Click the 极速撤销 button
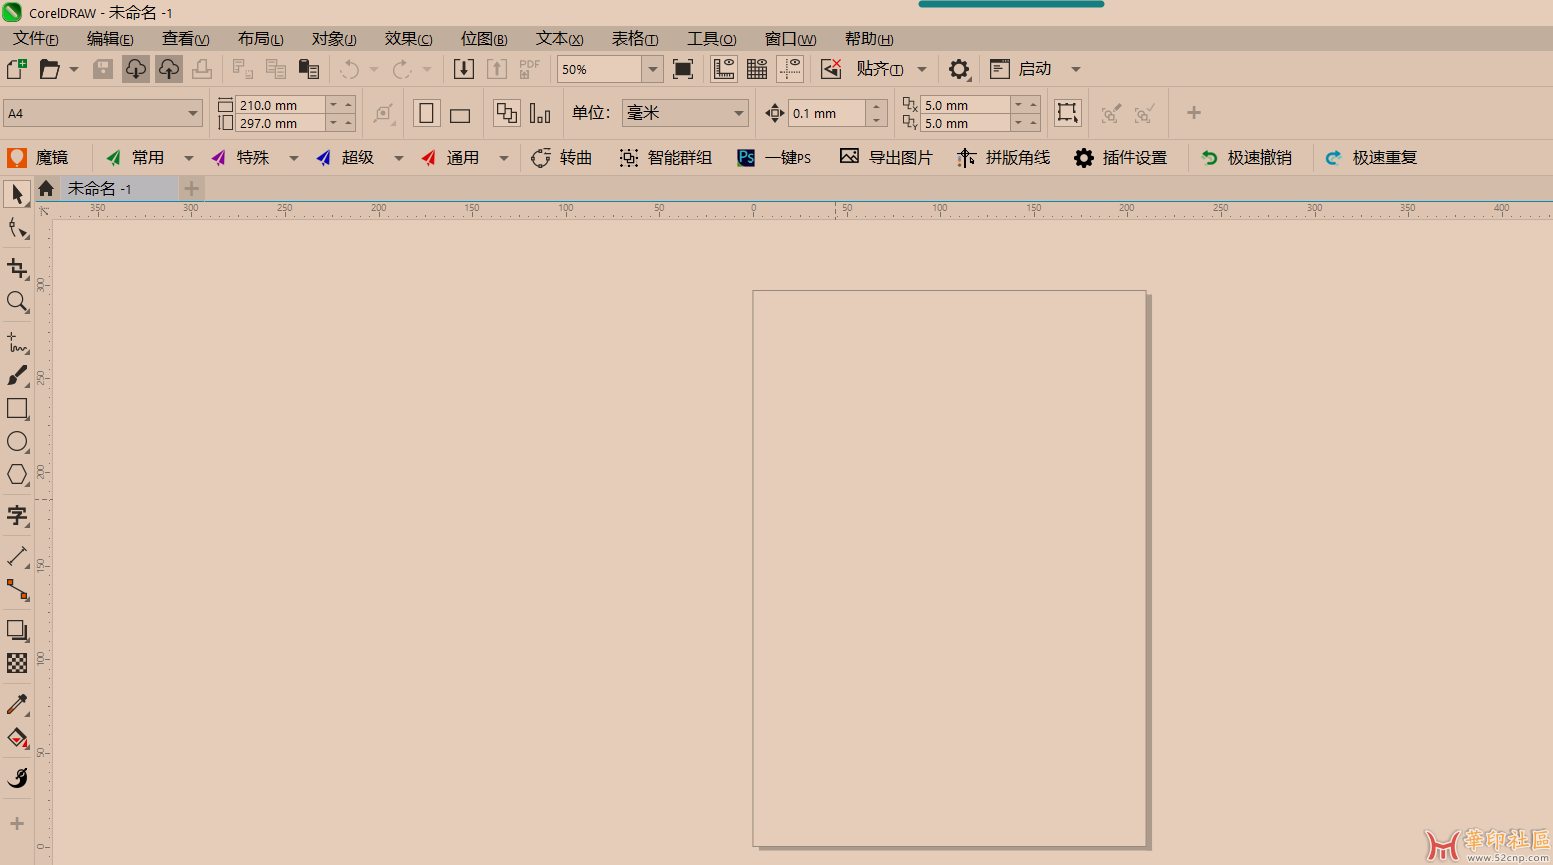 pyautogui.click(x=1246, y=158)
